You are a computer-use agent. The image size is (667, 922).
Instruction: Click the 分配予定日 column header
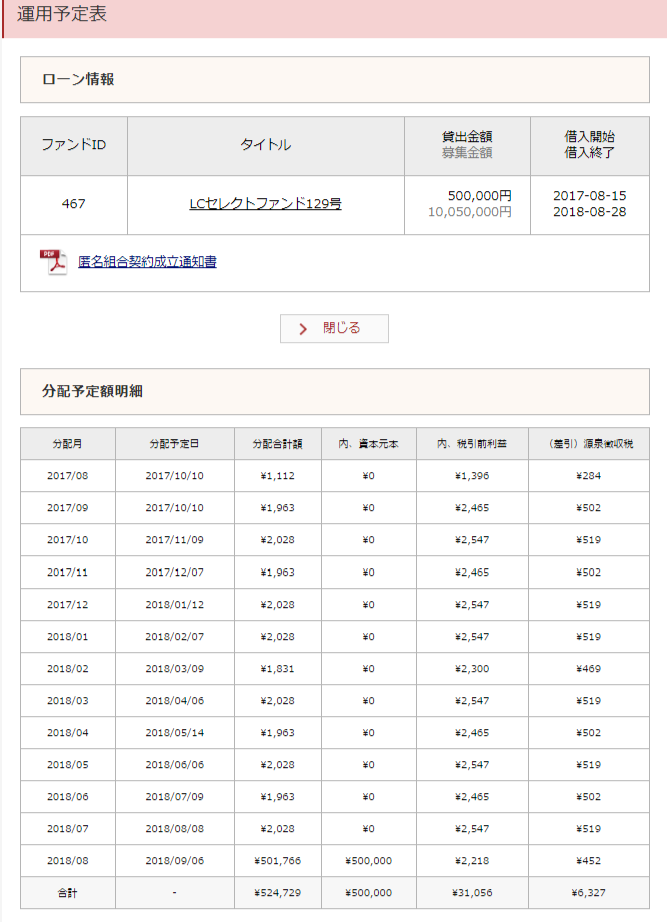tap(175, 443)
